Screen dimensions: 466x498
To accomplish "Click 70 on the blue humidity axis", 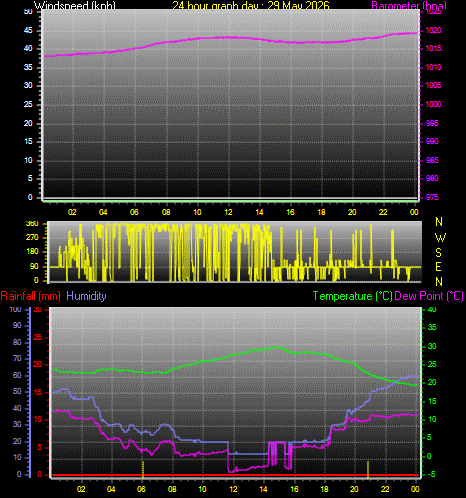I will pos(17,359).
